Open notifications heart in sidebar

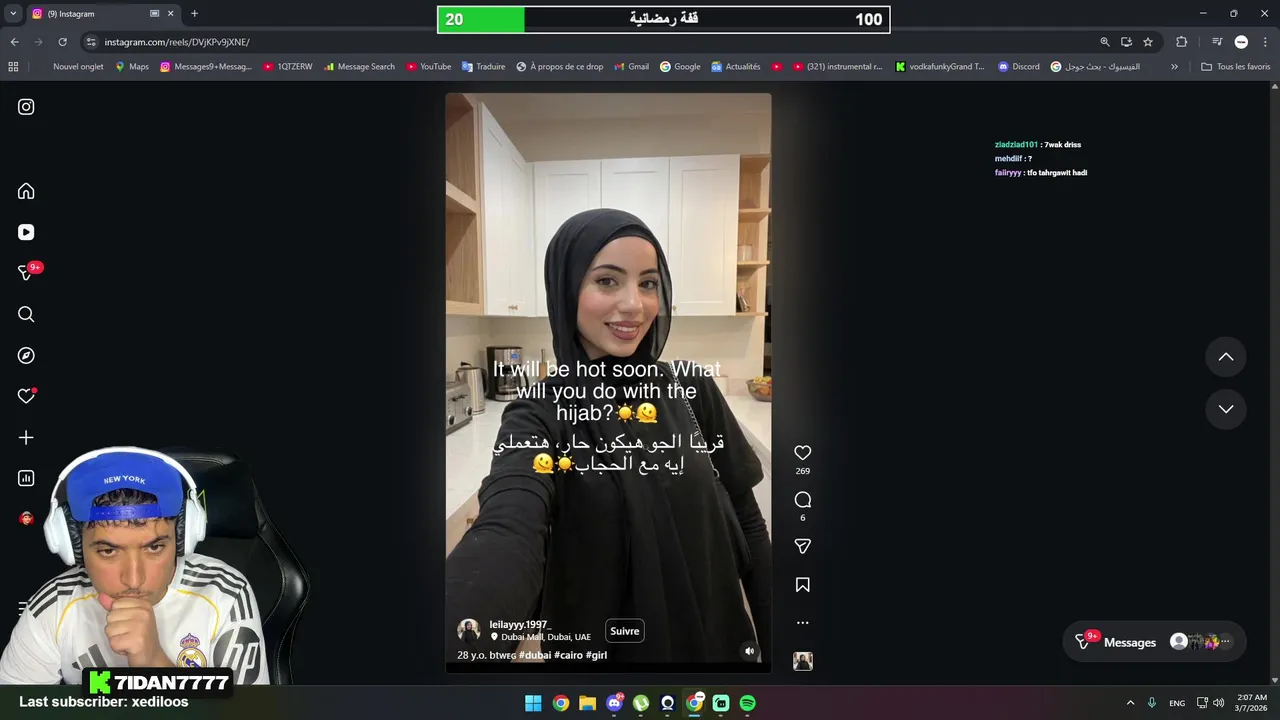(26, 396)
